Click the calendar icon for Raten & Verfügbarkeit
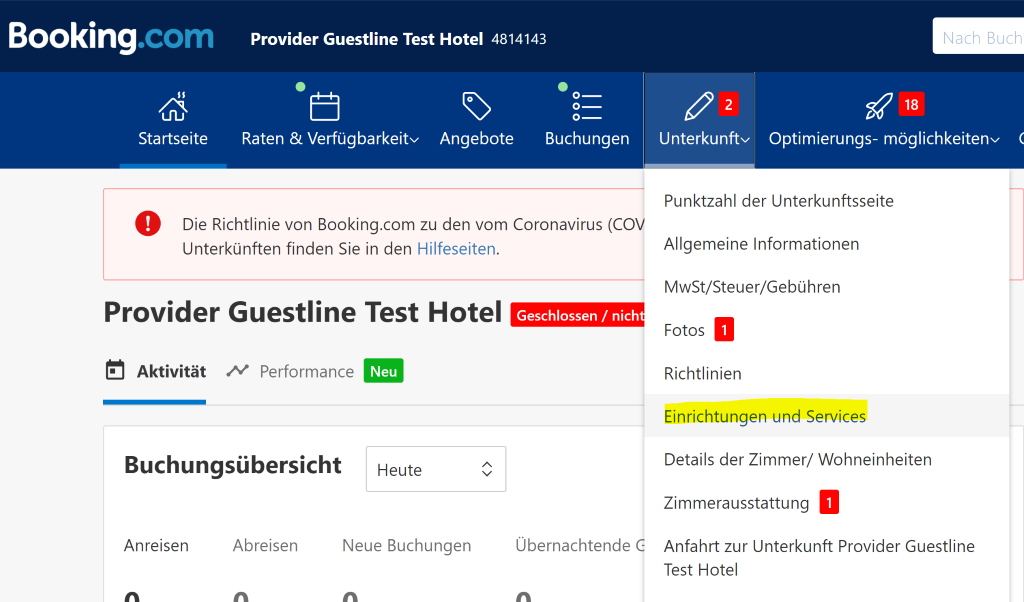 tap(325, 106)
